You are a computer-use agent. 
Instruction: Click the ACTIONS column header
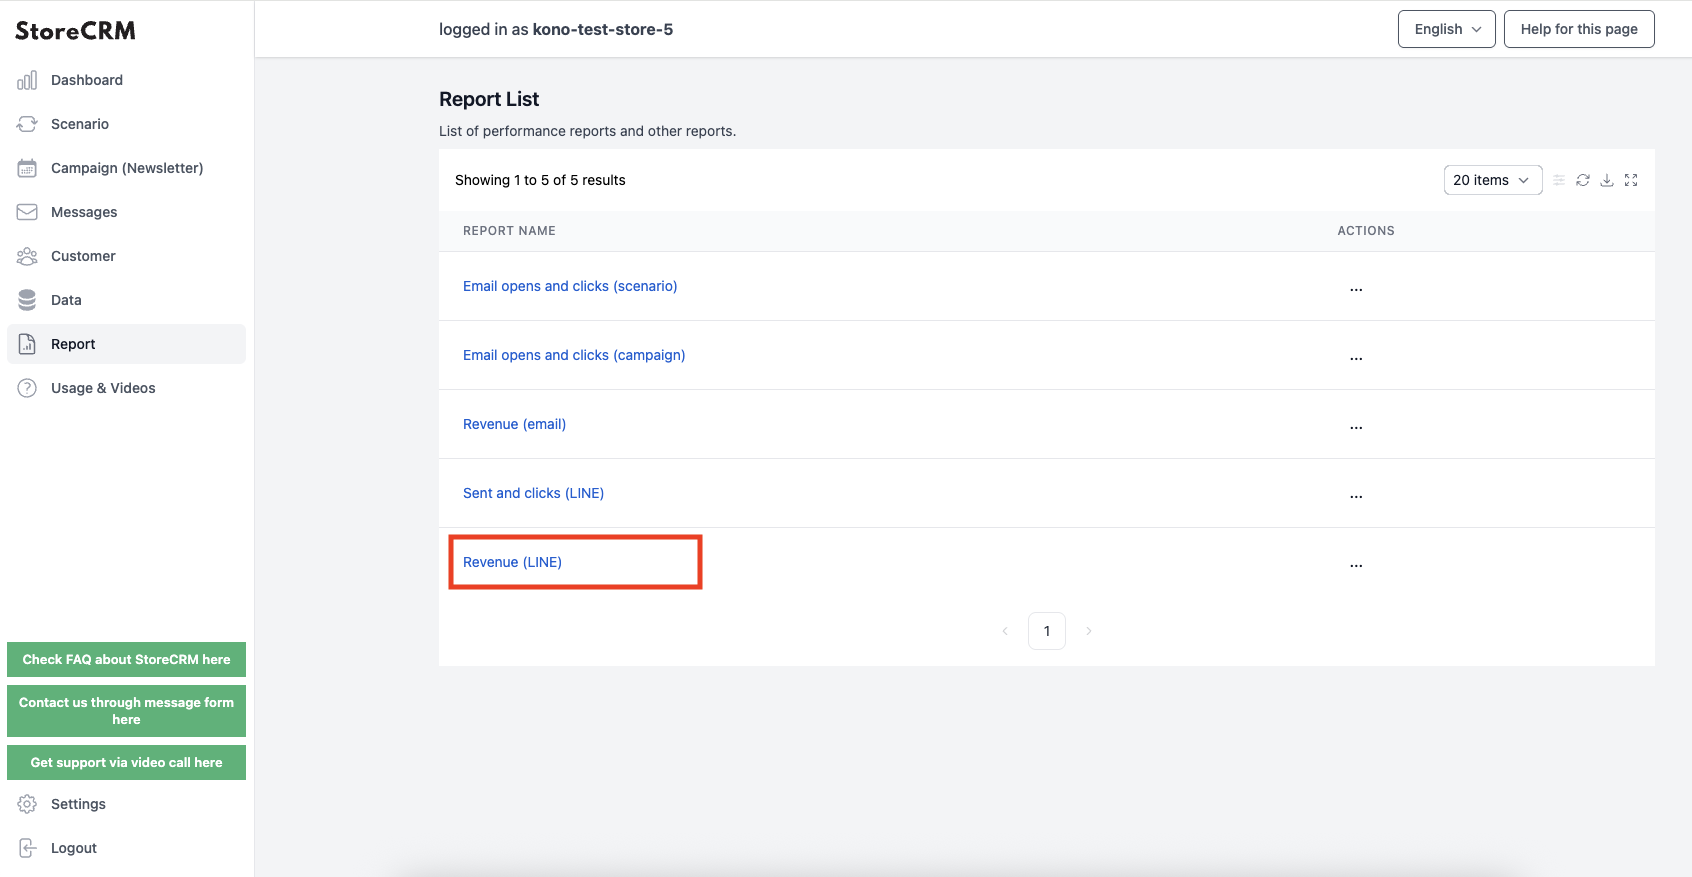pos(1366,231)
